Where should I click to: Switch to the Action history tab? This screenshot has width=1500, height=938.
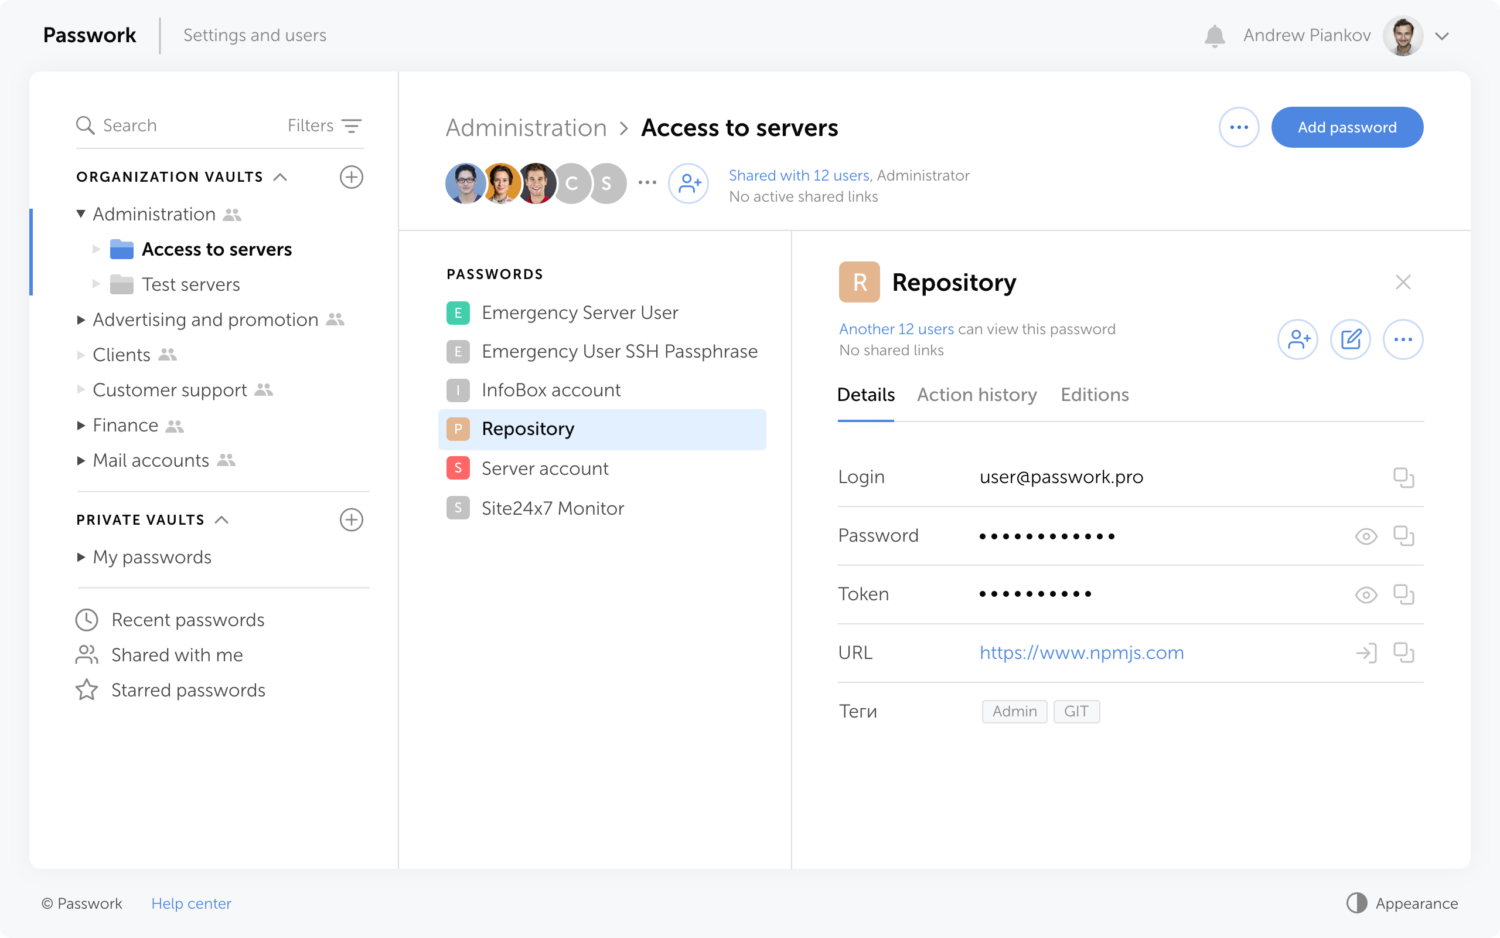pyautogui.click(x=976, y=395)
